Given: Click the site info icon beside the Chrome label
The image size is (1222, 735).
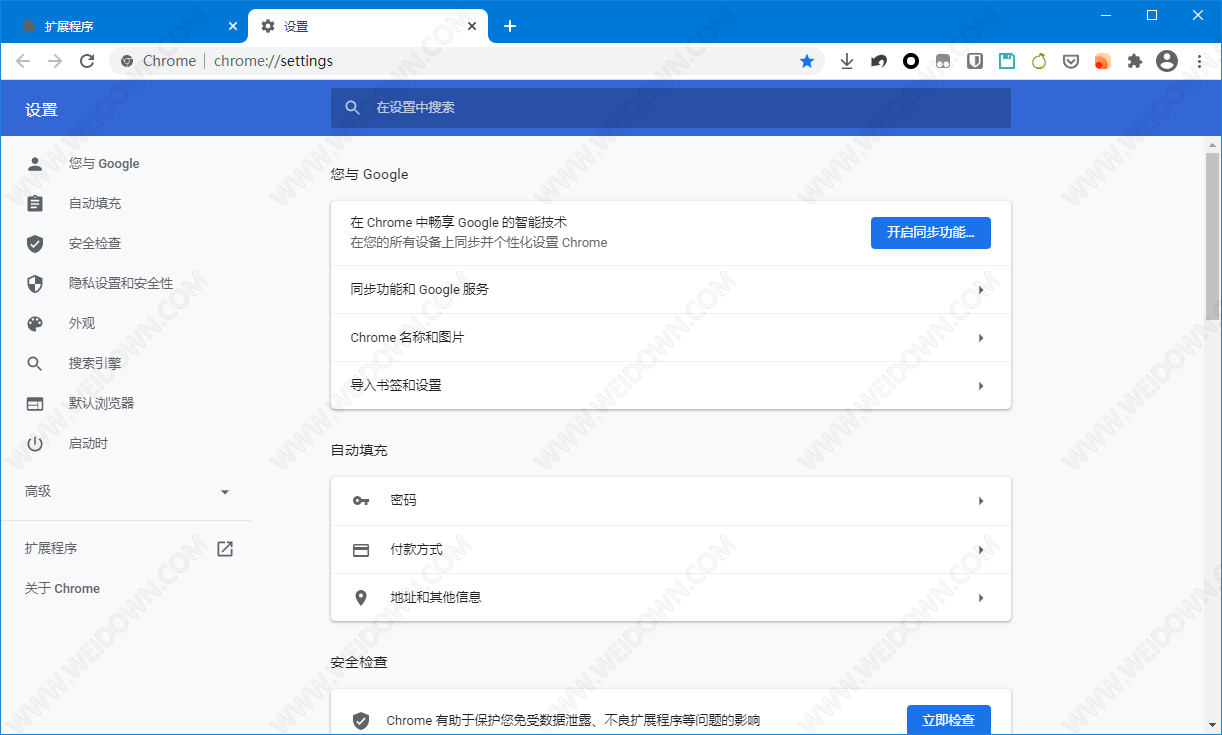Looking at the screenshot, I should [127, 61].
